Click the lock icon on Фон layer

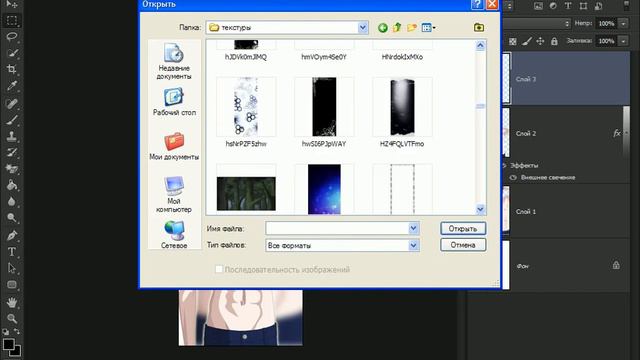(x=616, y=265)
